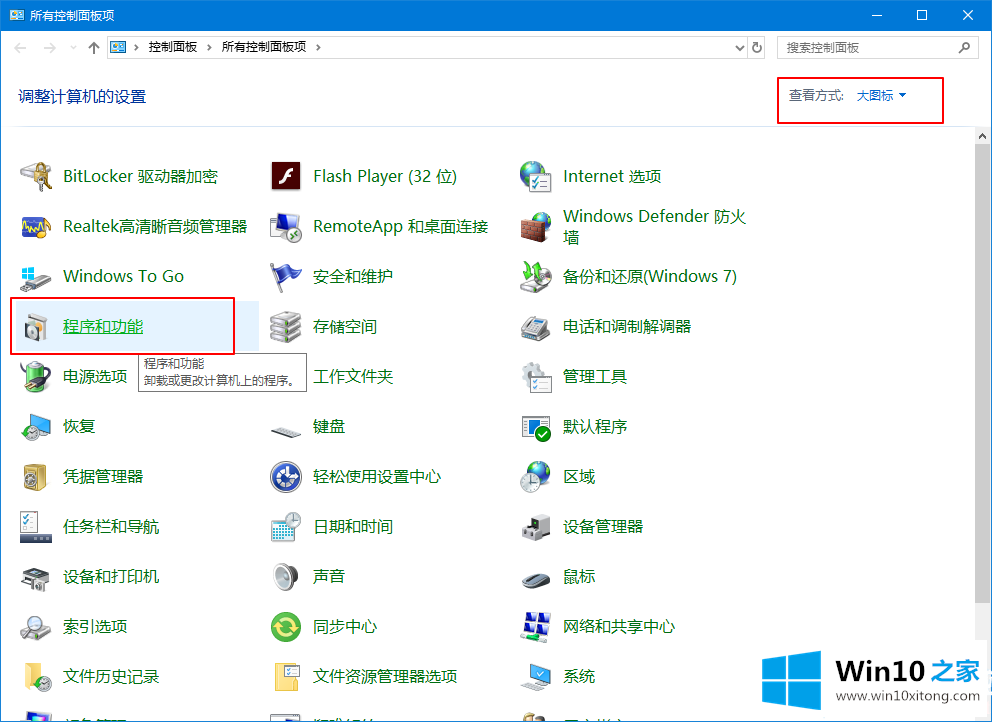
Task: Expand the chevron after 控制面板 in breadcrumb
Action: tap(209, 47)
